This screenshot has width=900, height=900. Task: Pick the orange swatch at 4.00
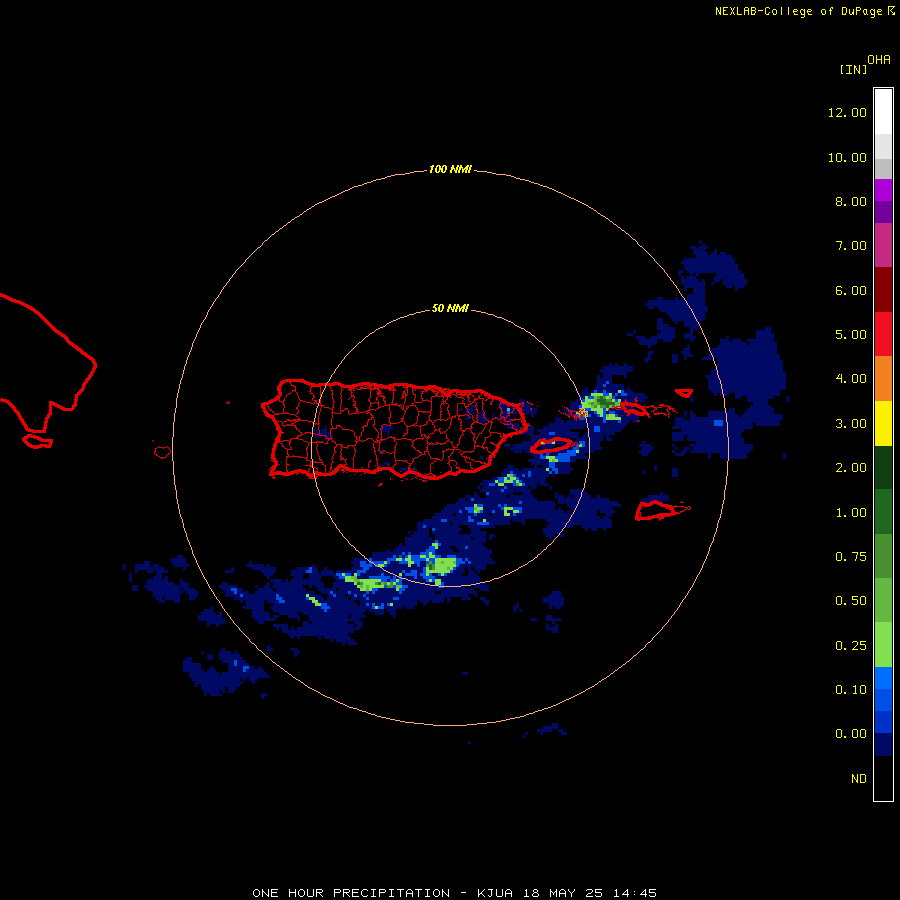pos(883,379)
